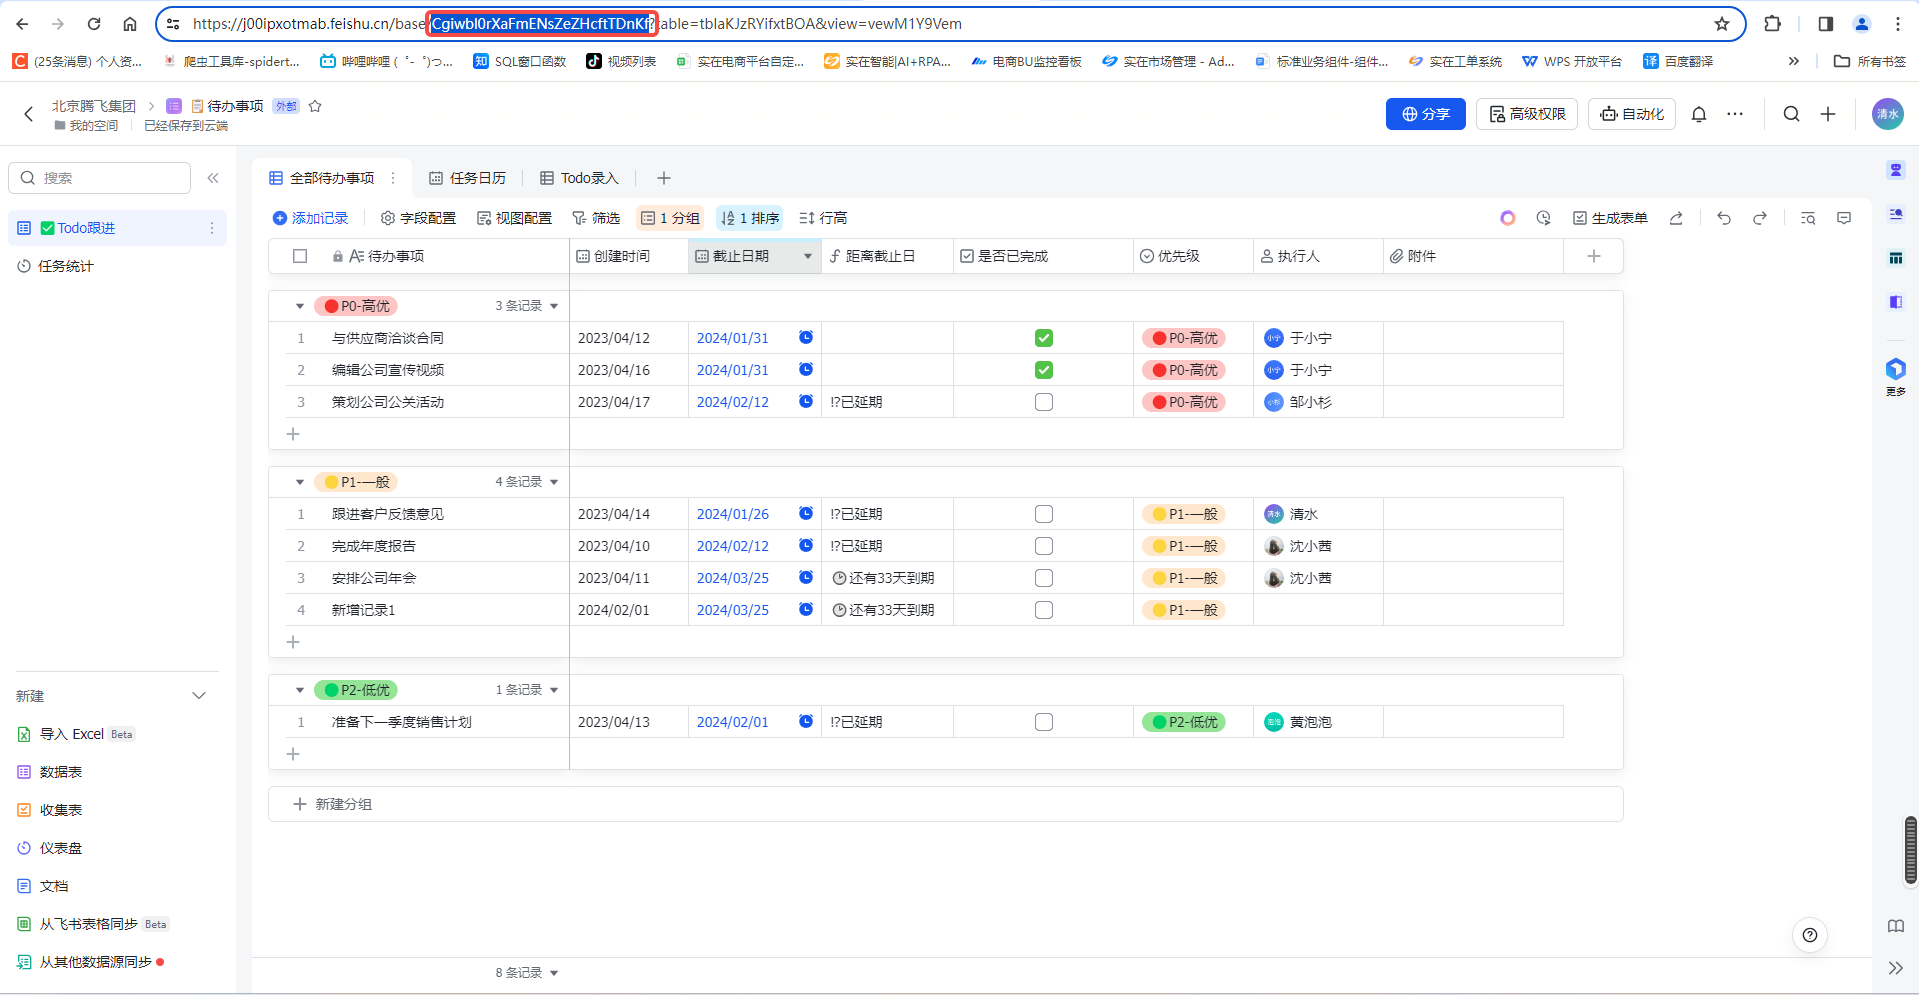Open the 截止日期 column dropdown arrow
The width and height of the screenshot is (1919, 995).
pos(808,256)
